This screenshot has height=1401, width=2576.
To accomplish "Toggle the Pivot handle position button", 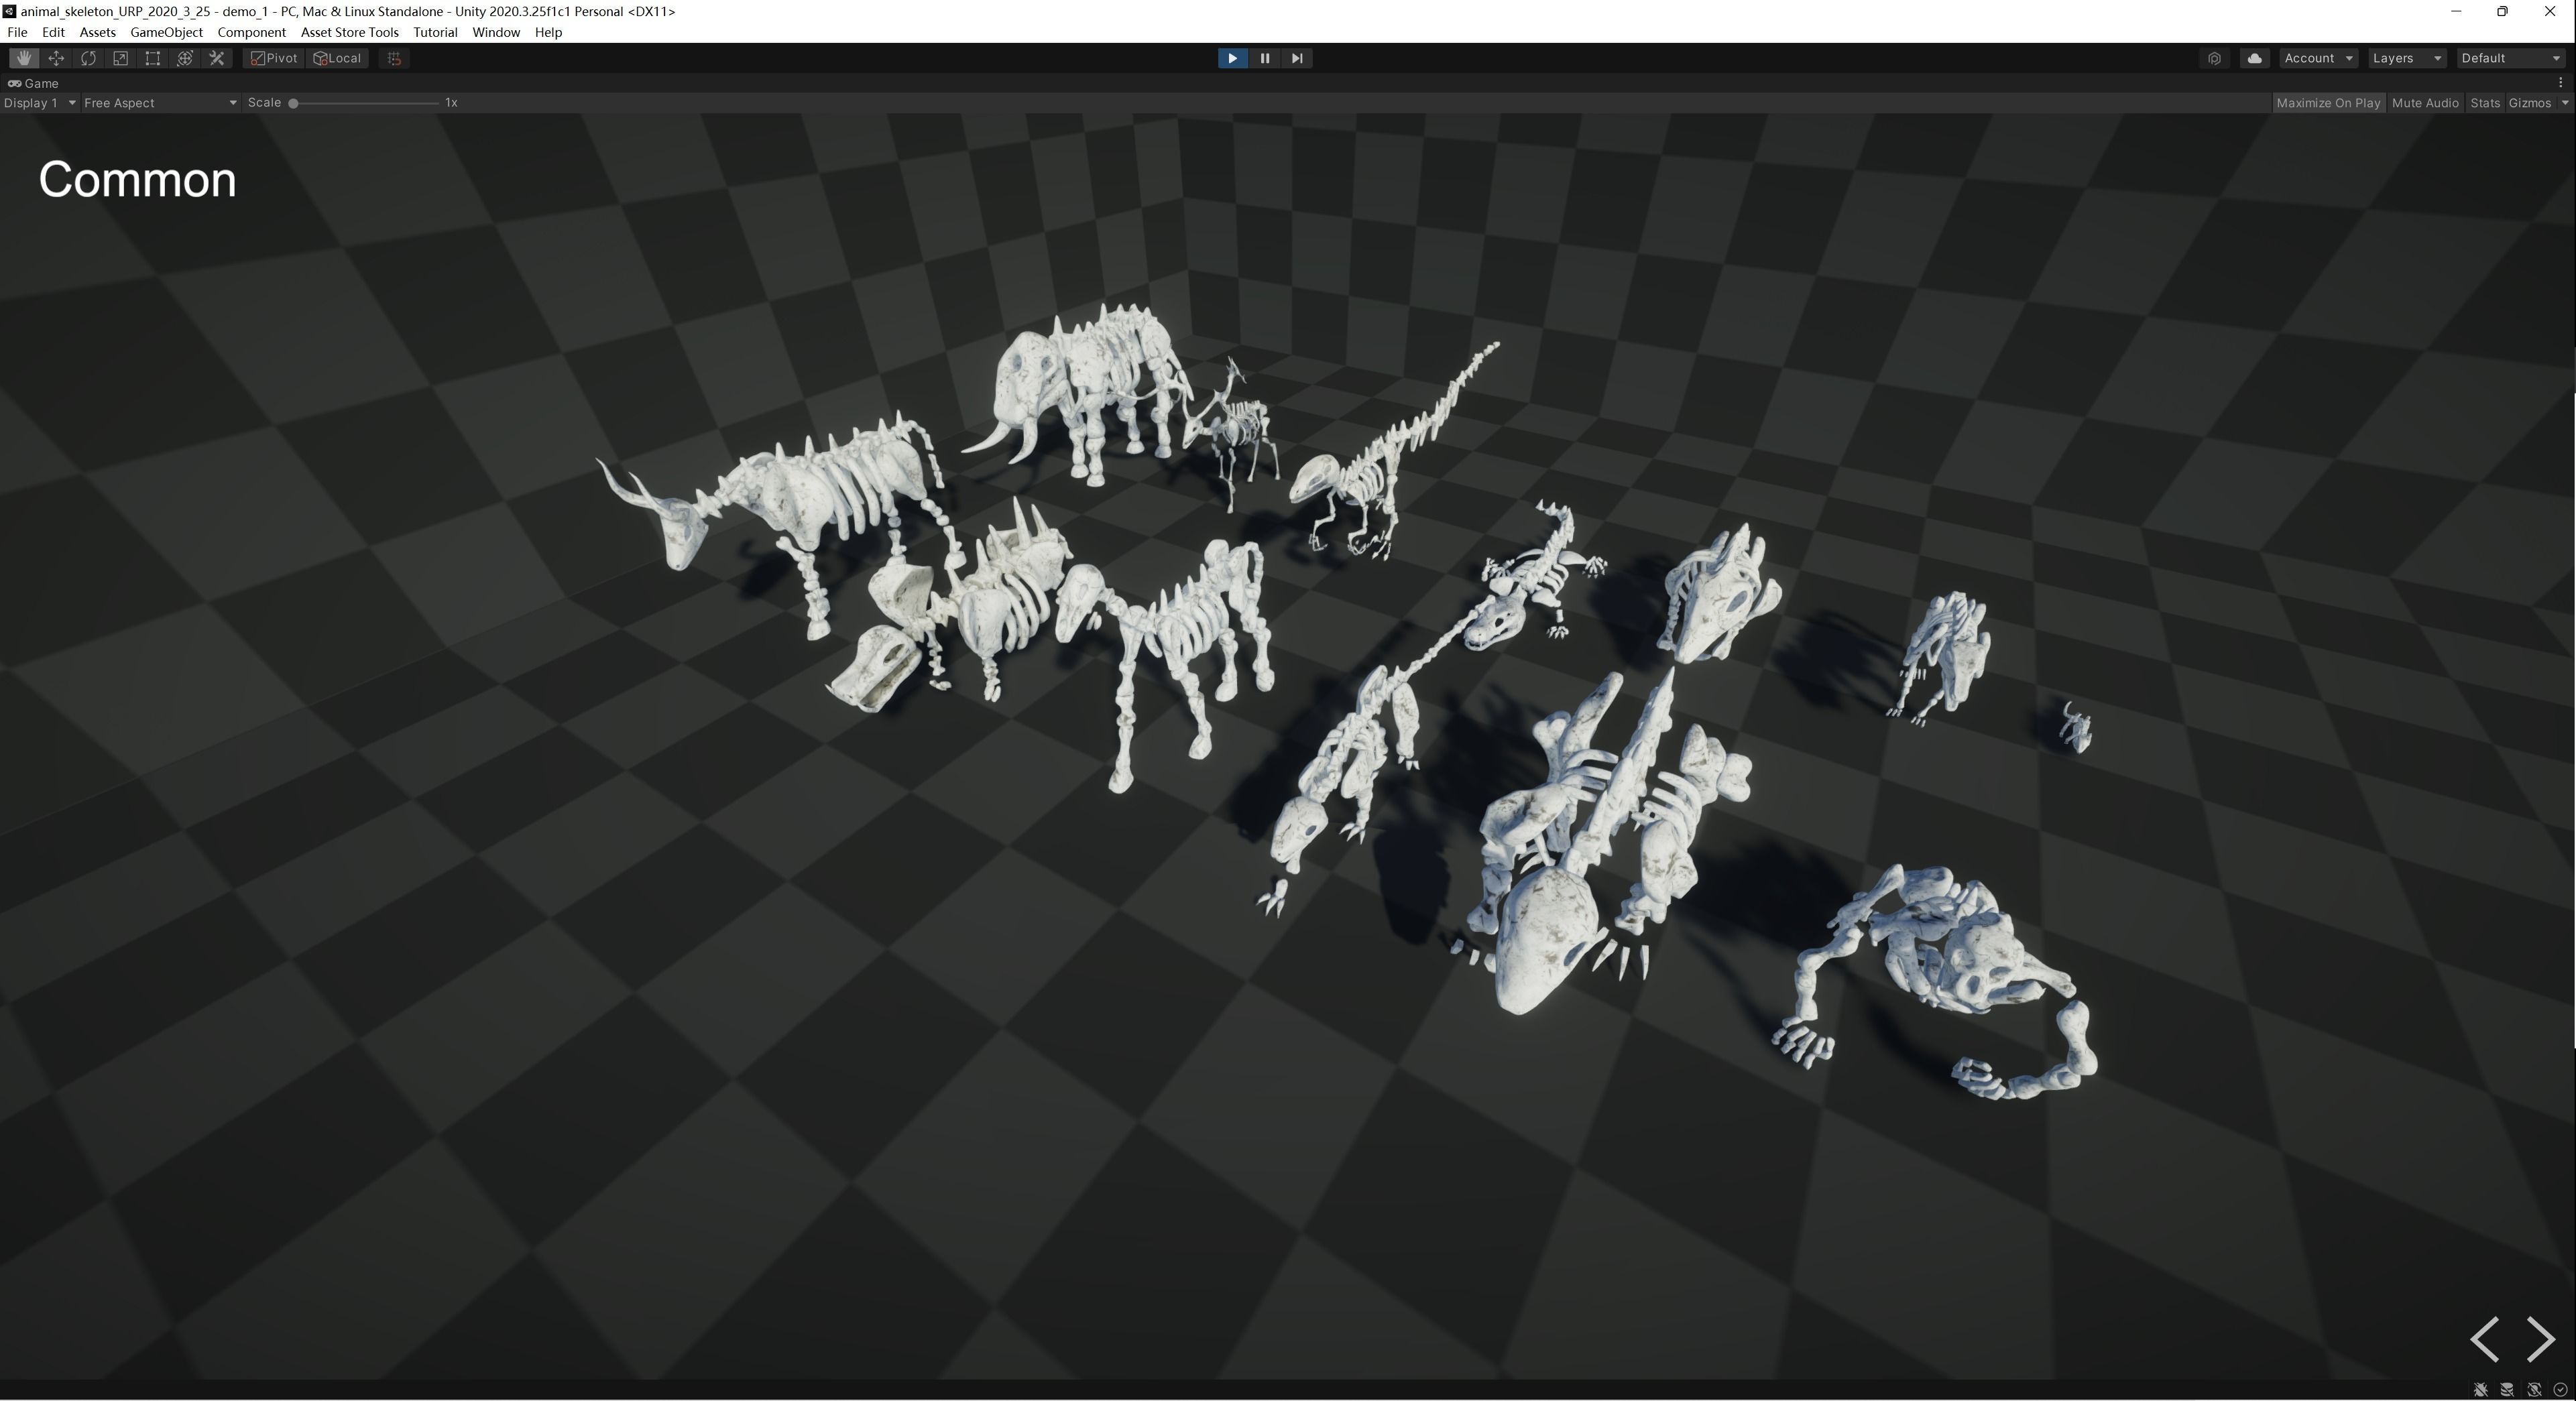I will [x=274, y=58].
